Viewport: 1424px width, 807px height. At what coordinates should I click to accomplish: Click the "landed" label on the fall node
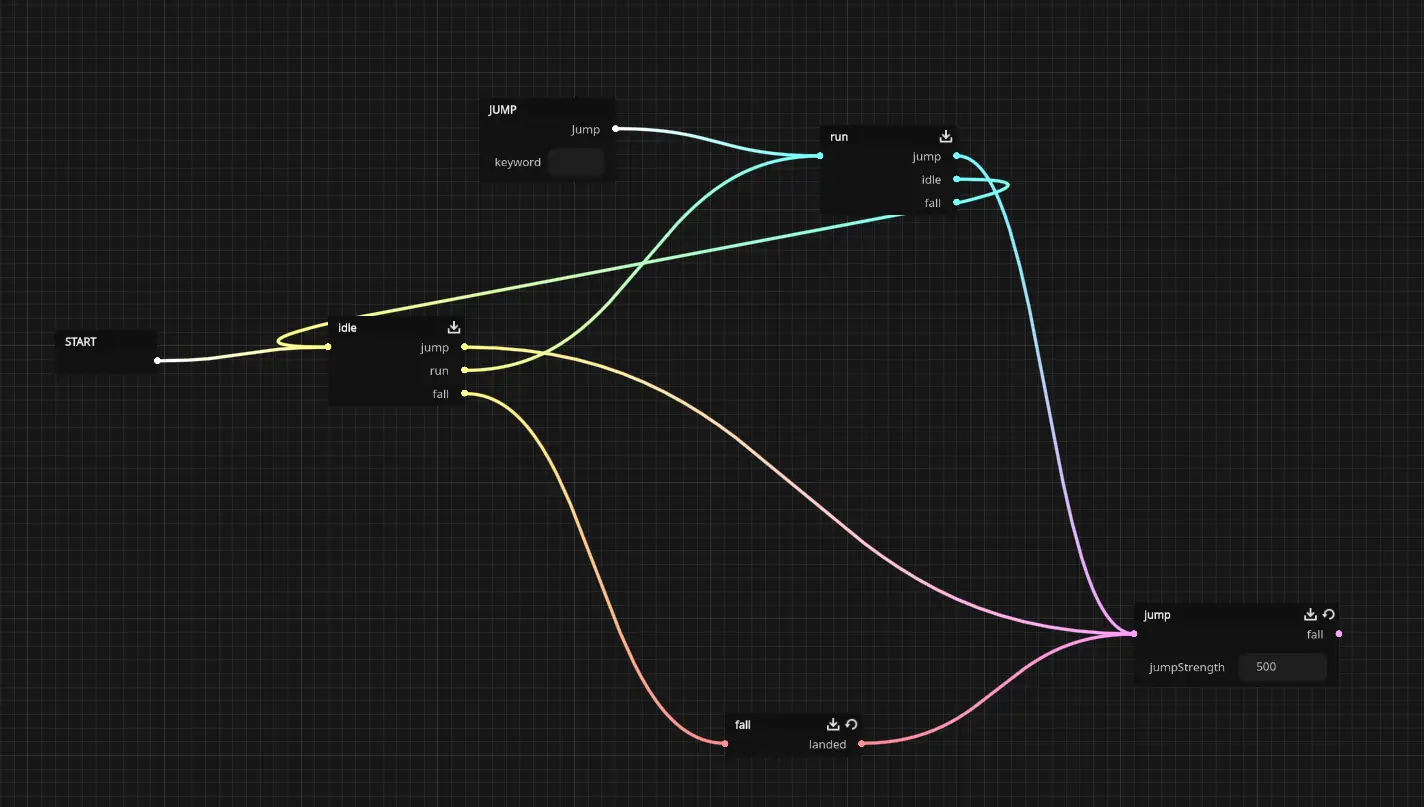[x=828, y=745]
